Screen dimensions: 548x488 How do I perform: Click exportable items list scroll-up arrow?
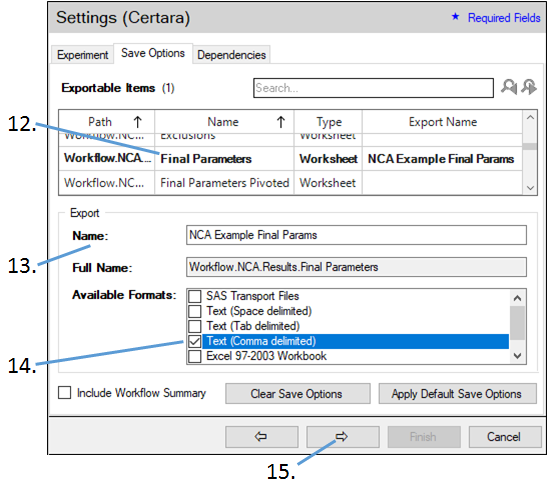tap(530, 117)
